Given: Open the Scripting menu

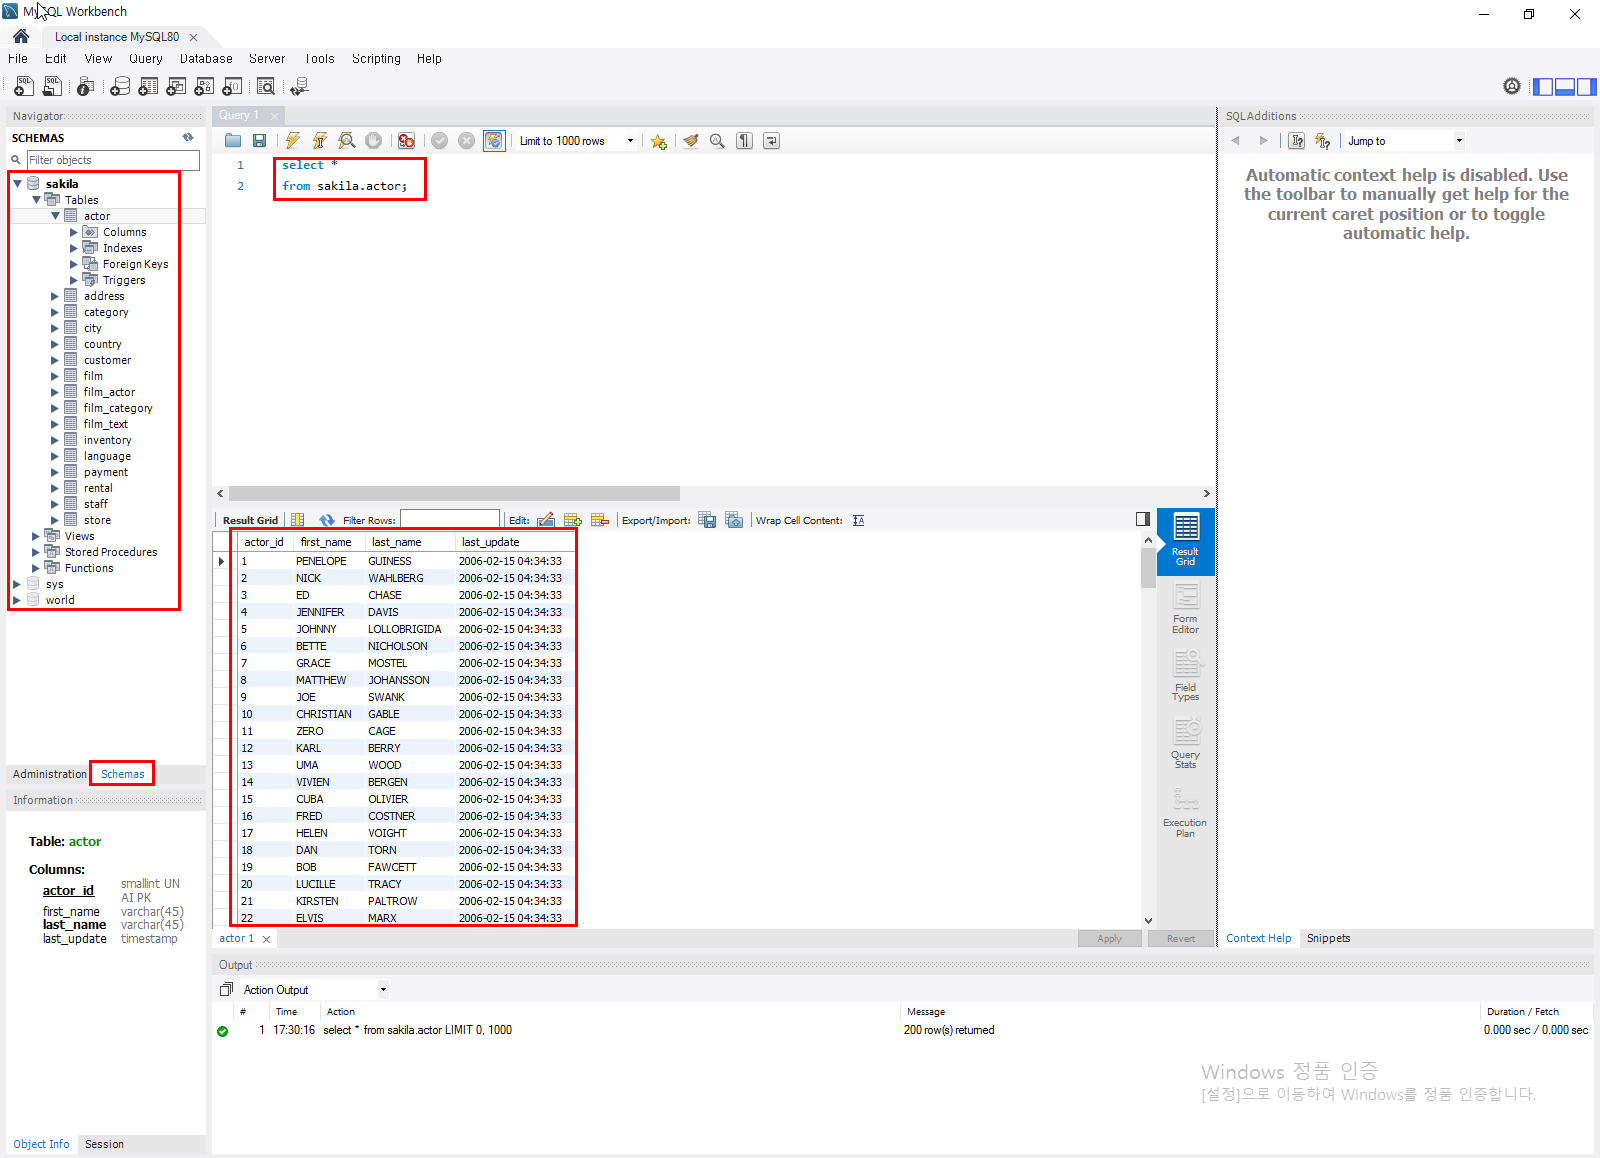Looking at the screenshot, I should [x=376, y=59].
